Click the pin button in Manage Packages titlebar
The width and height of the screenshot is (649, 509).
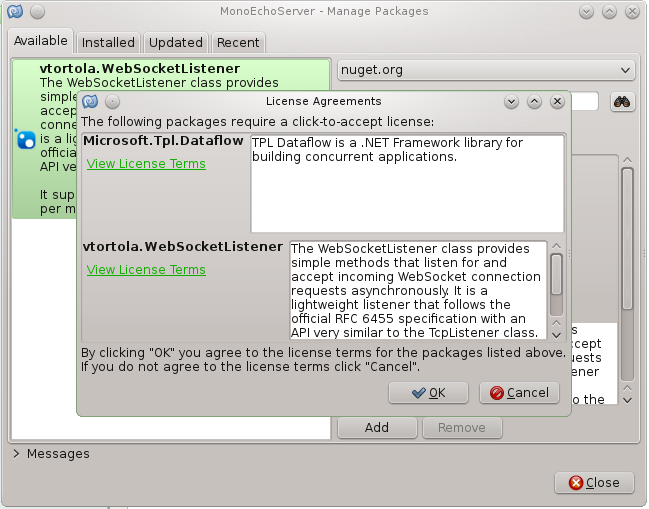[37, 11]
